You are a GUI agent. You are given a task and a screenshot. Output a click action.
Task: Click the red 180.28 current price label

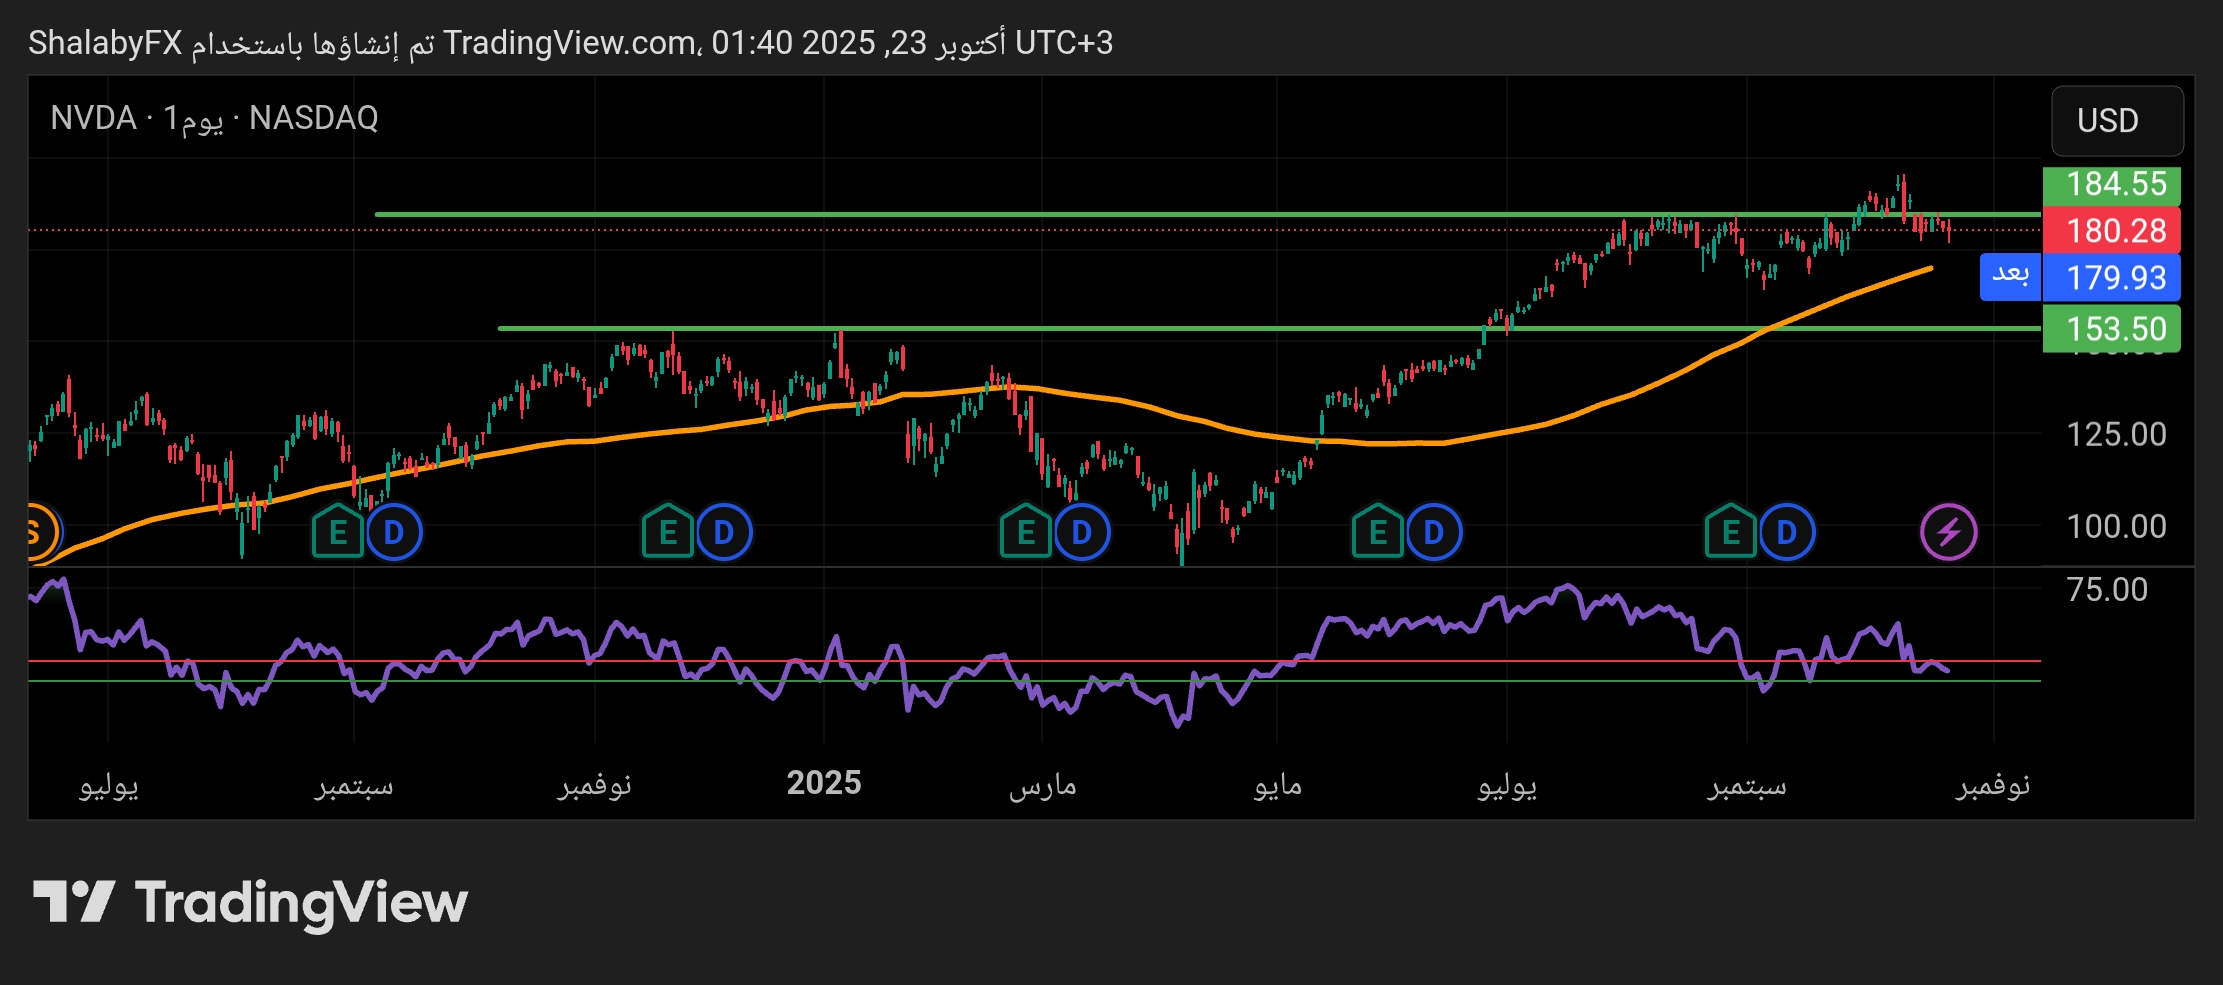click(x=2111, y=231)
